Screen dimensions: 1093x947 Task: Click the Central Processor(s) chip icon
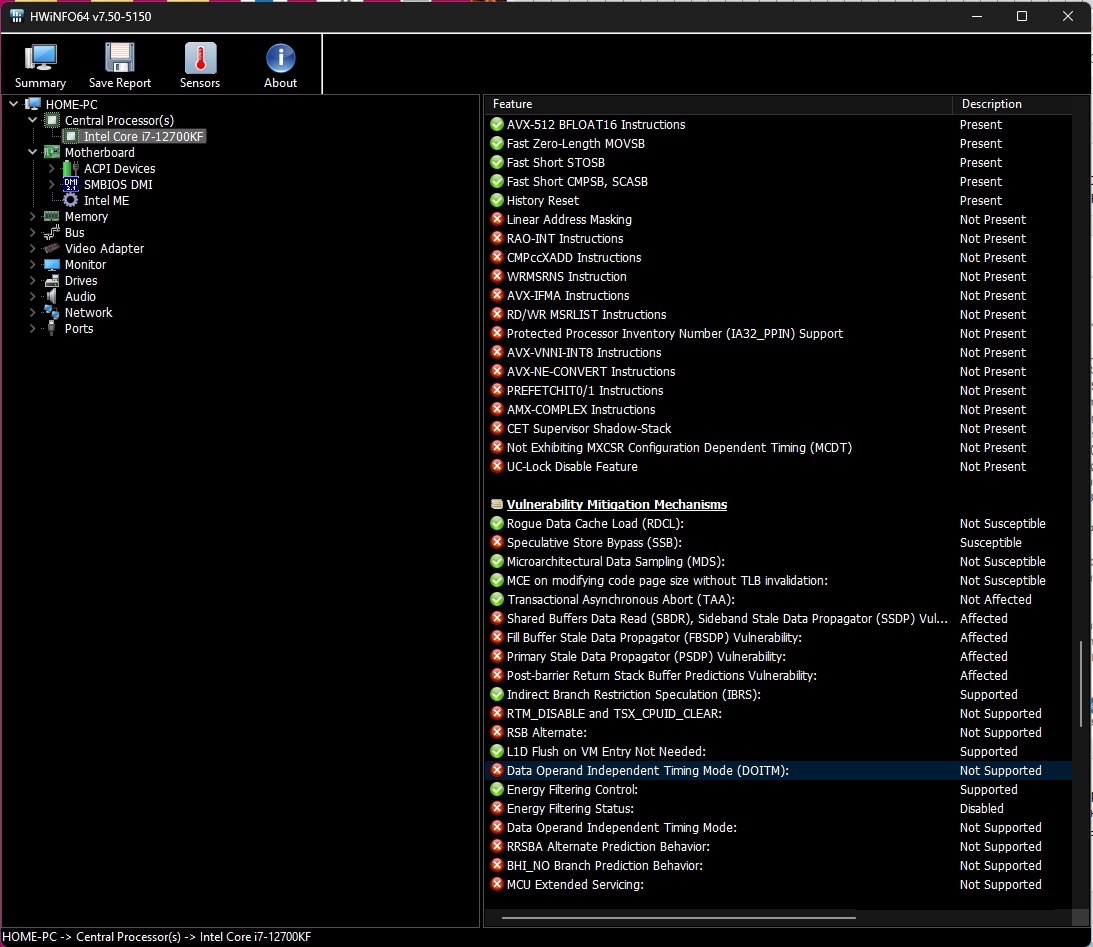click(x=52, y=121)
